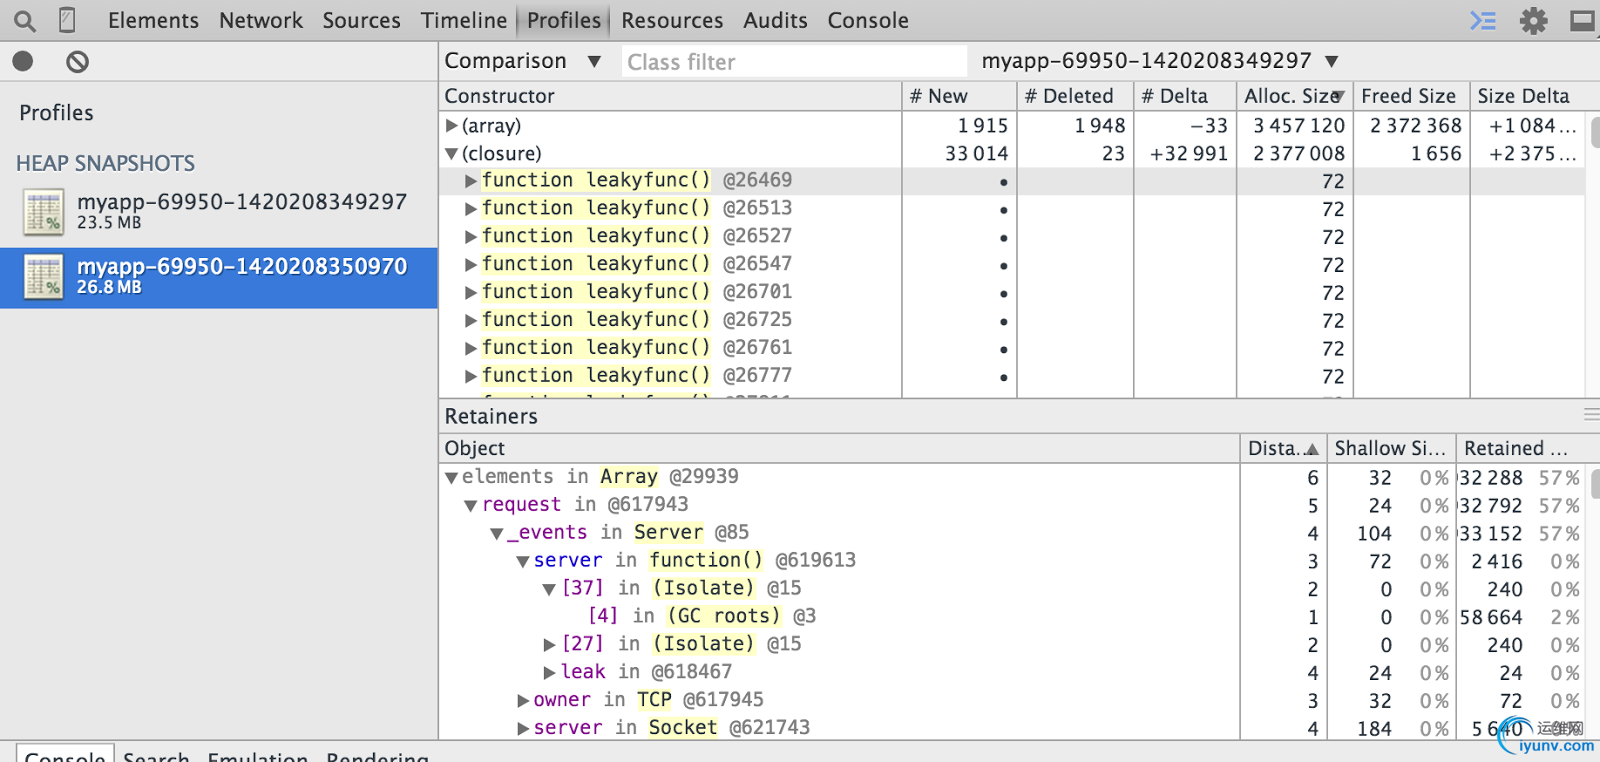1600x762 pixels.
Task: Open DevTools settings gear
Action: tap(1533, 21)
